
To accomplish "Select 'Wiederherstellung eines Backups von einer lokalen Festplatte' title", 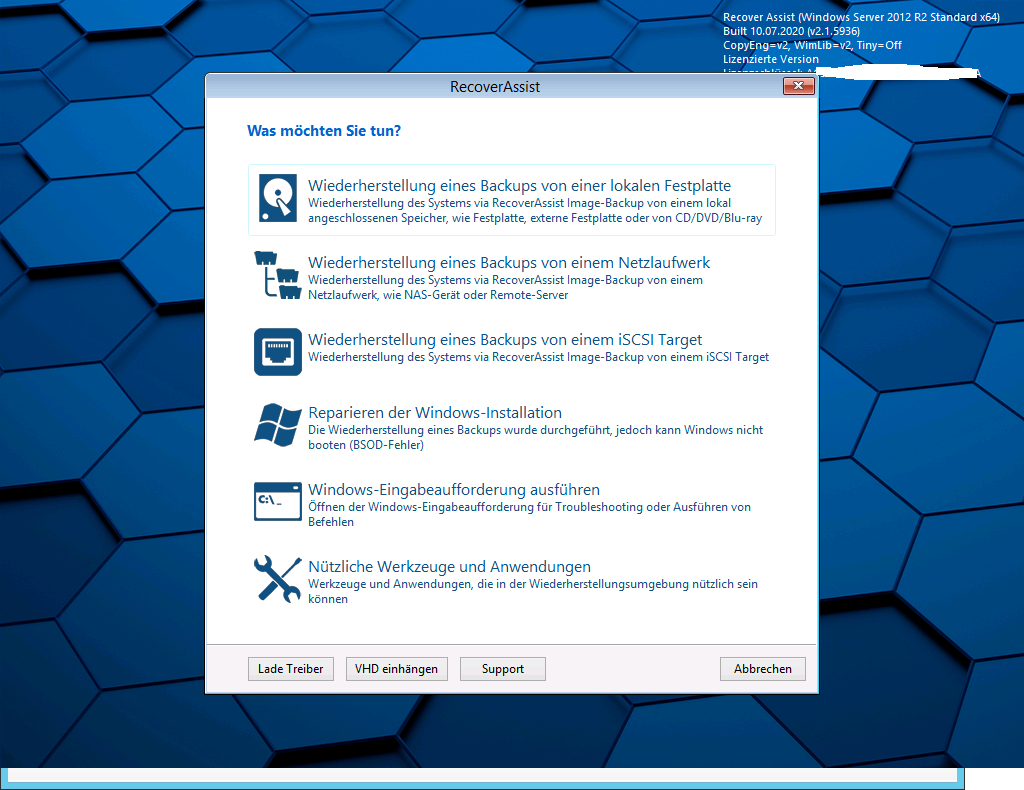I will (x=519, y=186).
